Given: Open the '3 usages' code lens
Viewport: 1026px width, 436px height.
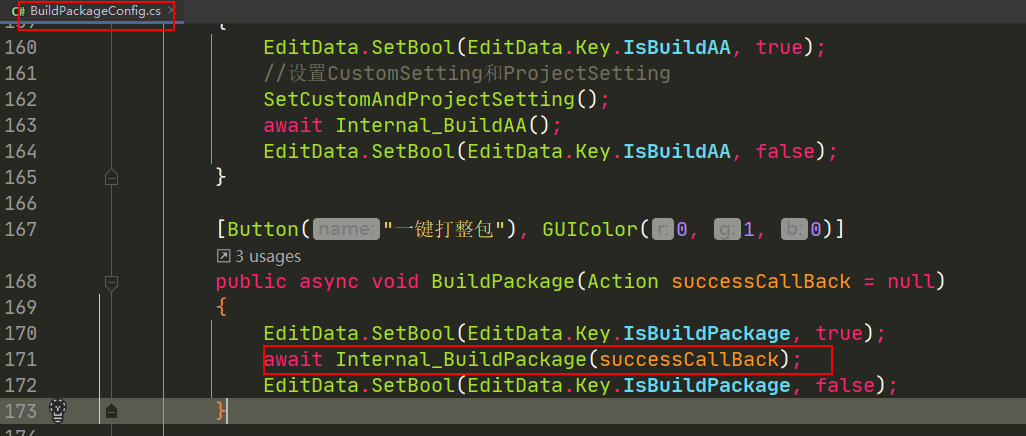Looking at the screenshot, I should point(267,256).
